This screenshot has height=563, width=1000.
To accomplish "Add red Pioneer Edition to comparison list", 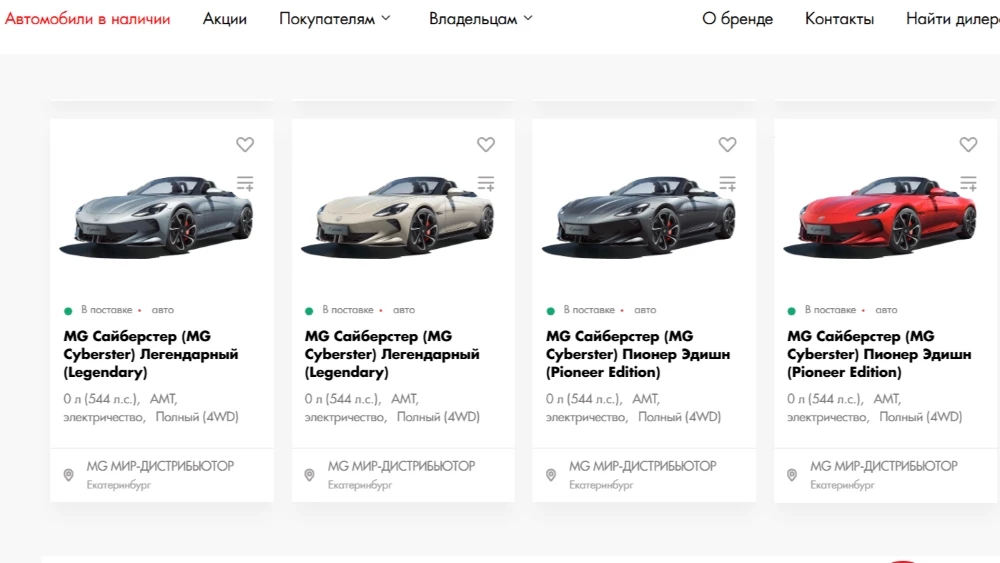I will (968, 184).
